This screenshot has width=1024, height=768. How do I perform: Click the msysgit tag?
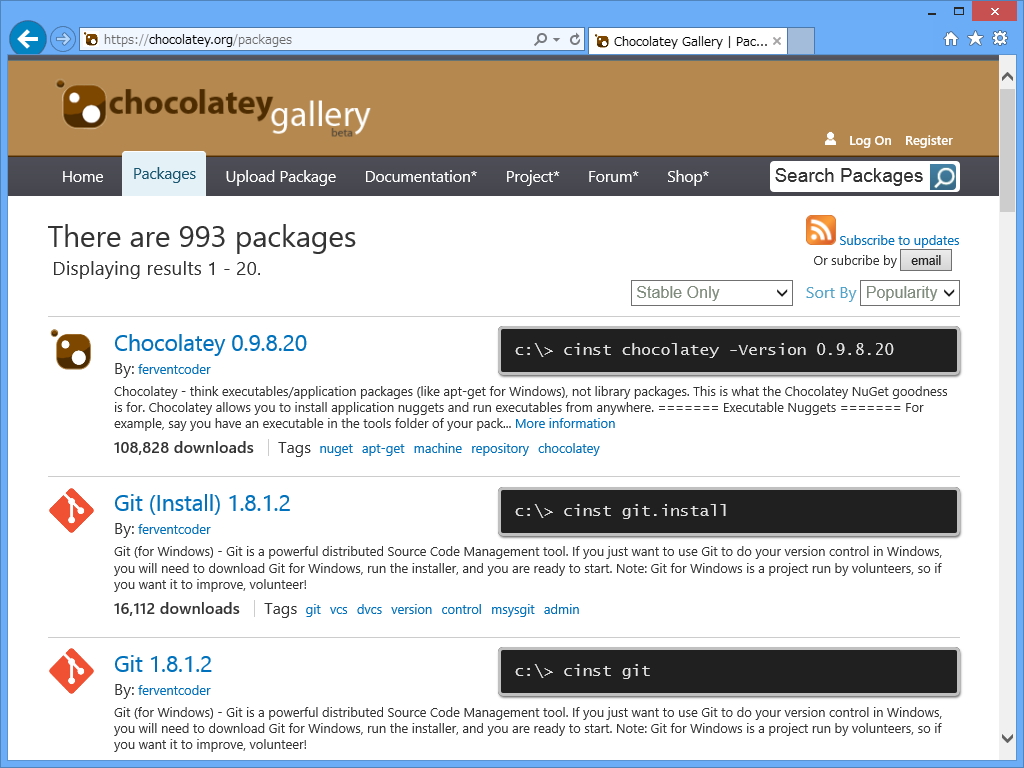(513, 609)
